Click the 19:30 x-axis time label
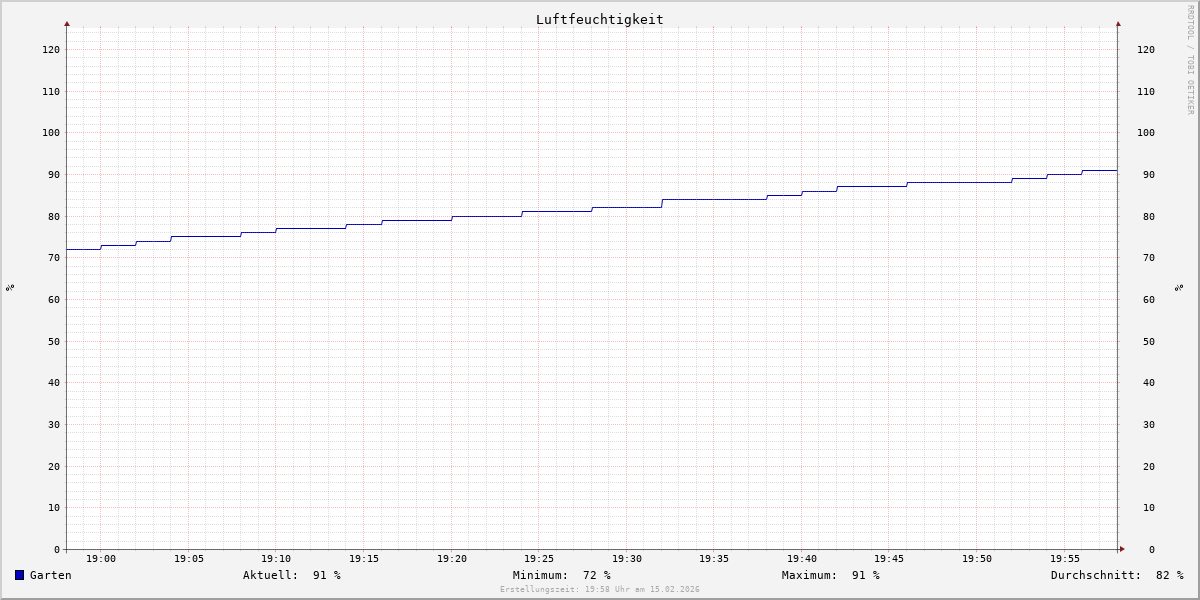Screen dimensions: 1200x600 point(627,559)
